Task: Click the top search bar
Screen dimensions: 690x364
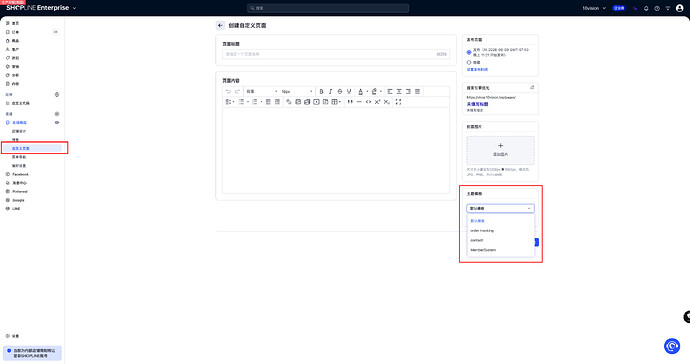Action: click(328, 8)
